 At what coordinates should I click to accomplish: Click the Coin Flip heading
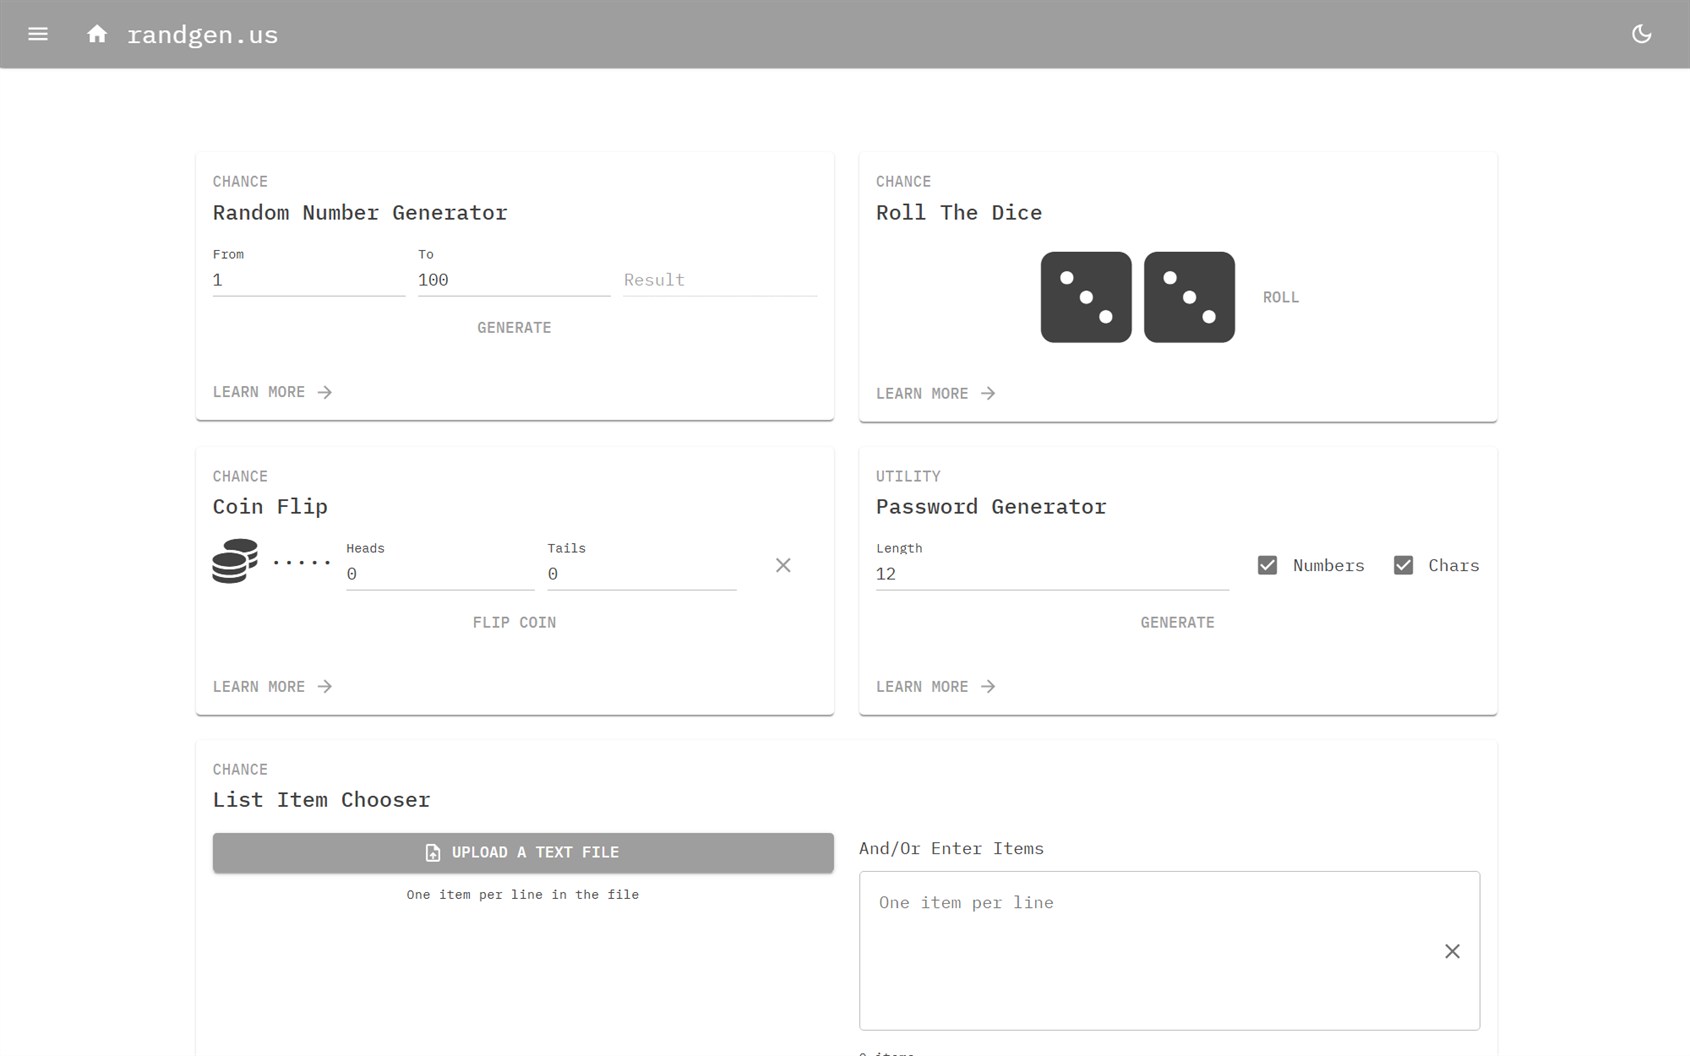point(270,506)
